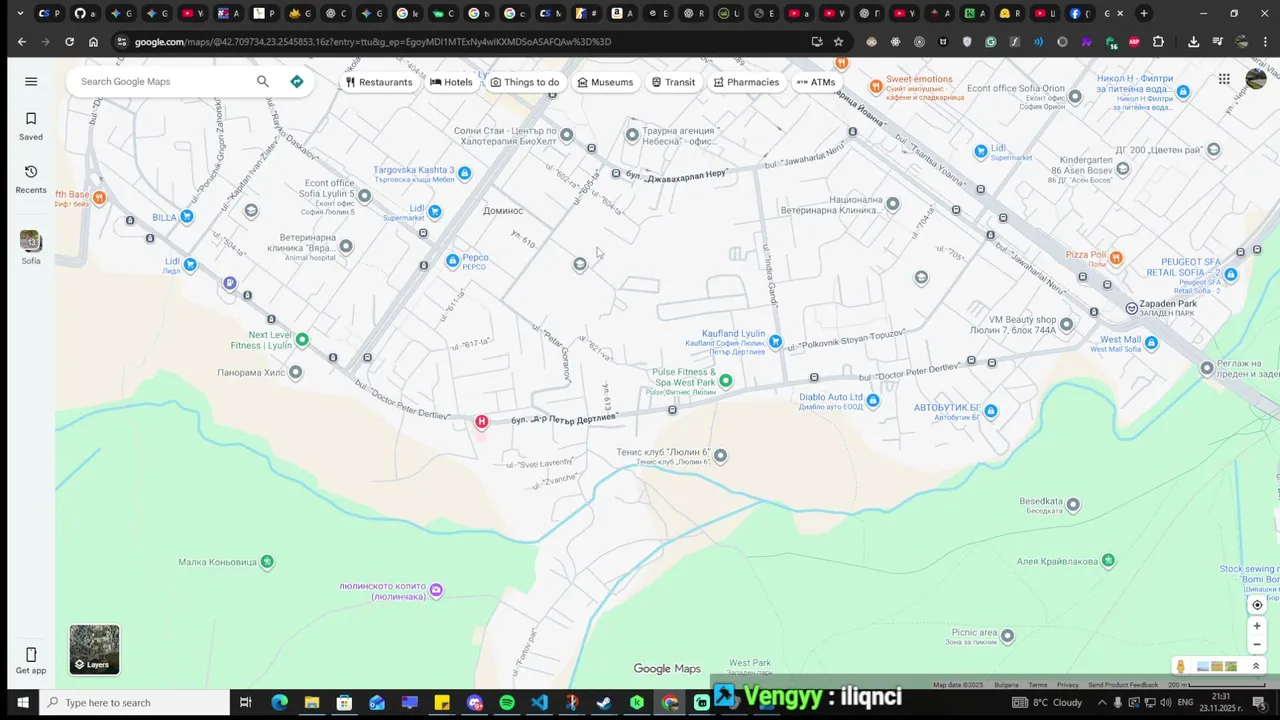The height and width of the screenshot is (720, 1280).
Task: Zoom out the map with minus
Action: (1257, 644)
